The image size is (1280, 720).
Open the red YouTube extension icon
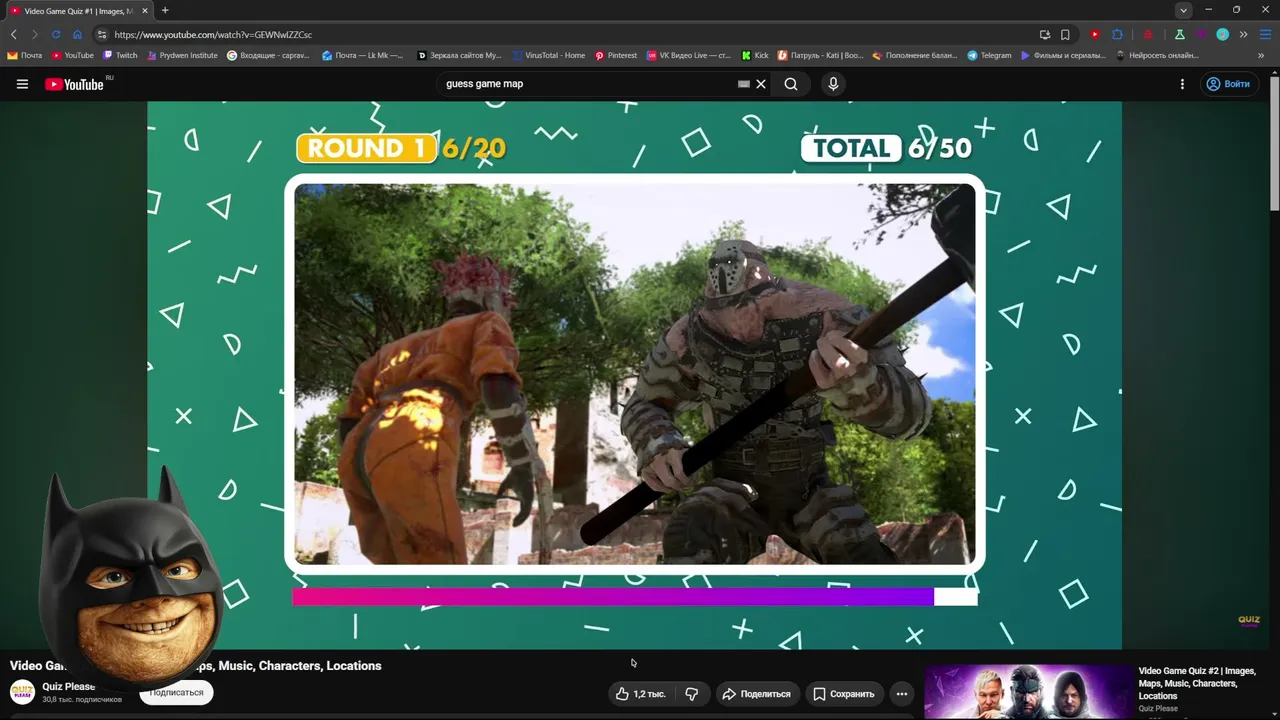pyautogui.click(x=1095, y=34)
